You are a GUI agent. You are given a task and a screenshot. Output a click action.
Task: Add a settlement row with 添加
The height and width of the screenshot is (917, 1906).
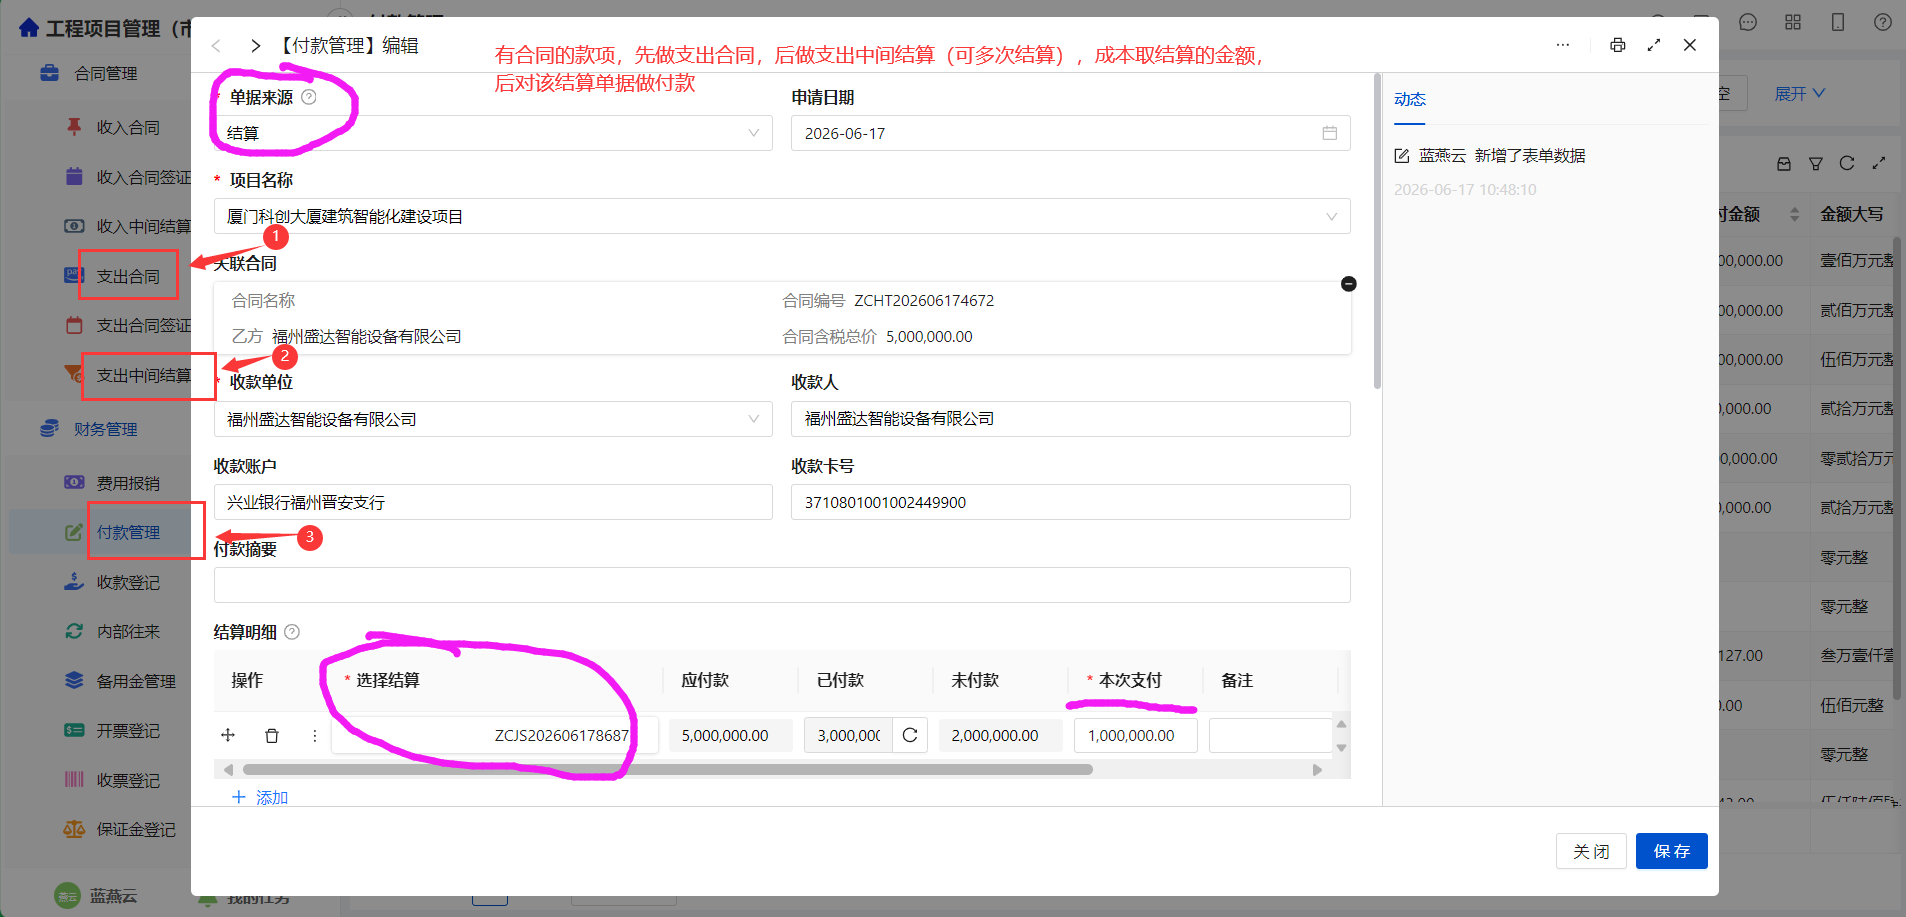[x=260, y=797]
